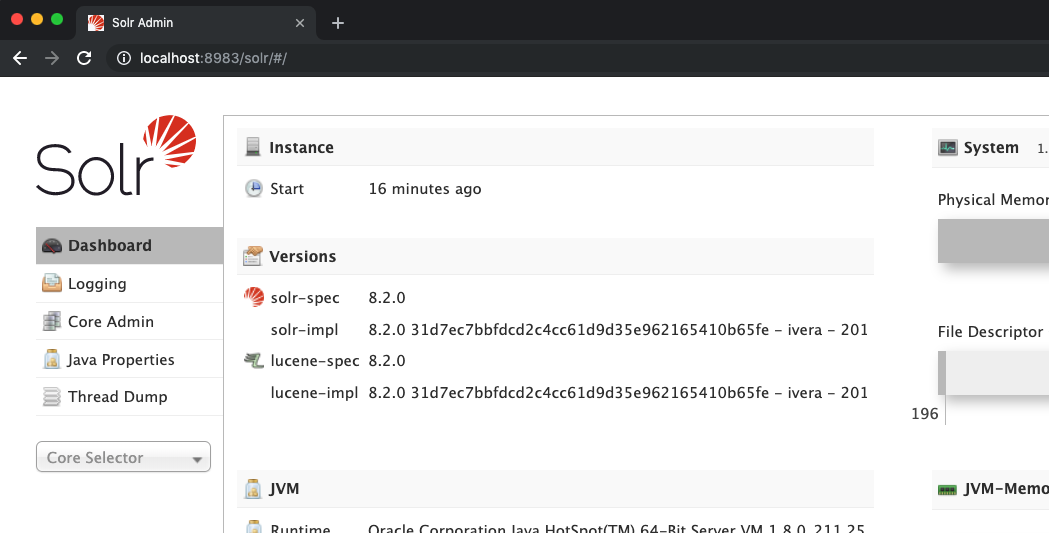Reload the page with browser refresh
The image size is (1049, 533).
(84, 58)
